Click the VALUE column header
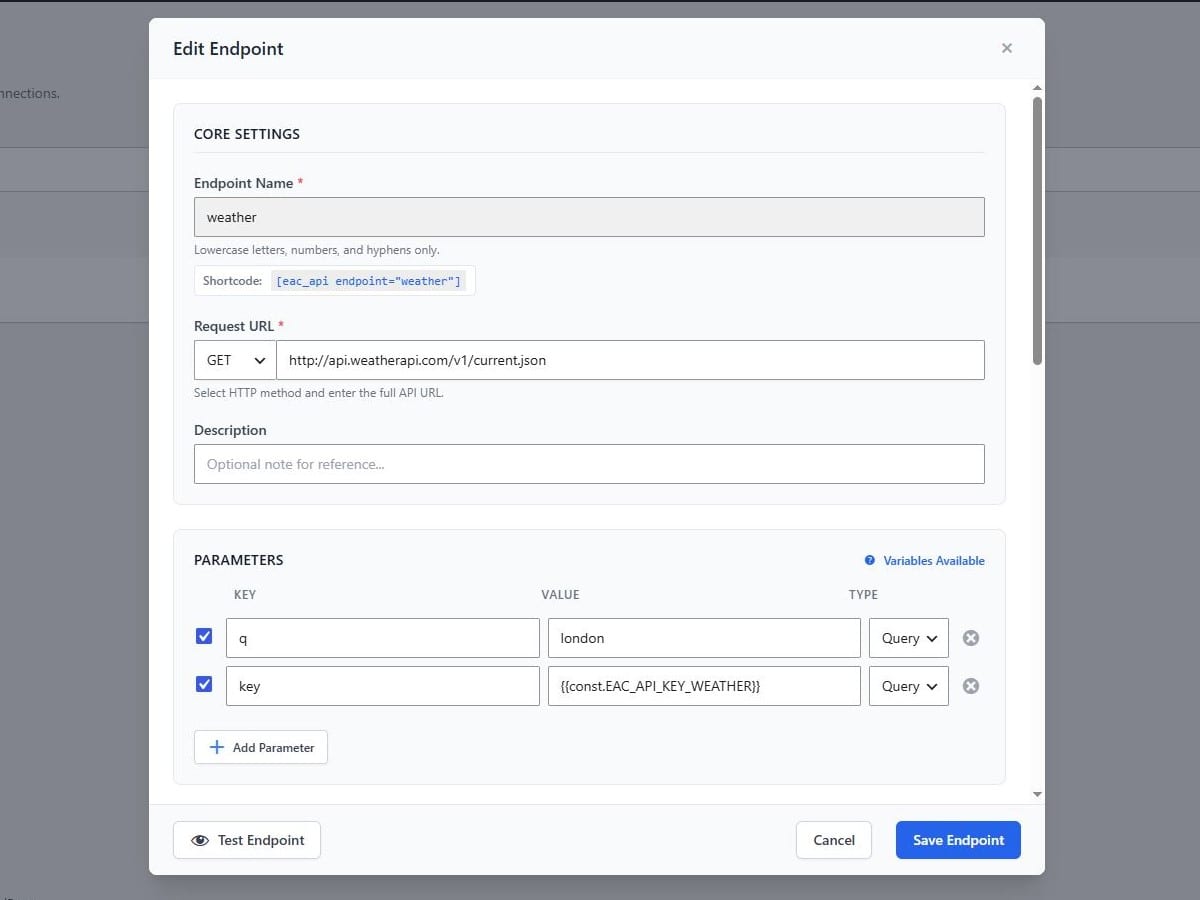Viewport: 1200px width, 900px height. [560, 594]
